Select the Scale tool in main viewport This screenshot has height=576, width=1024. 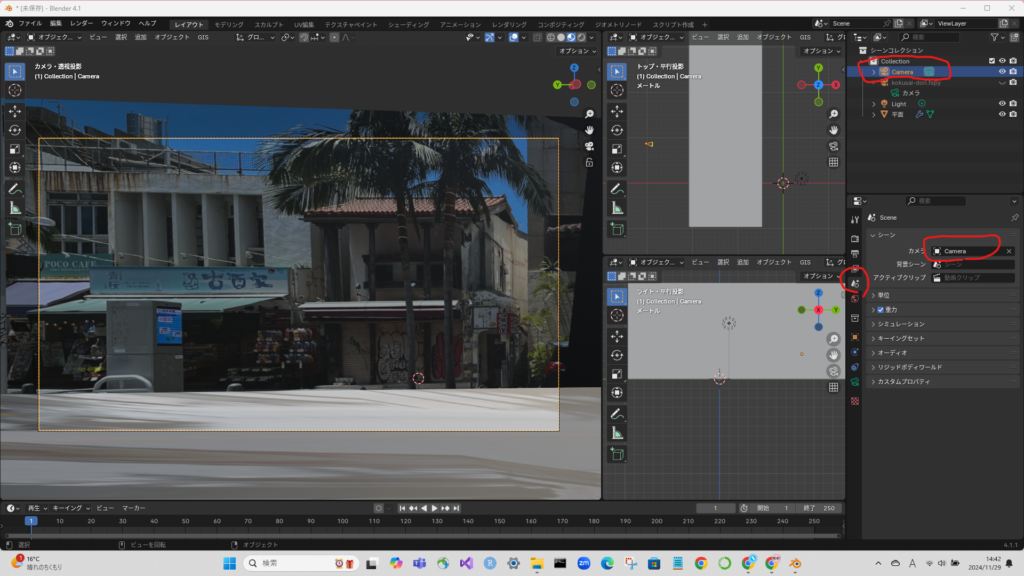[x=15, y=149]
